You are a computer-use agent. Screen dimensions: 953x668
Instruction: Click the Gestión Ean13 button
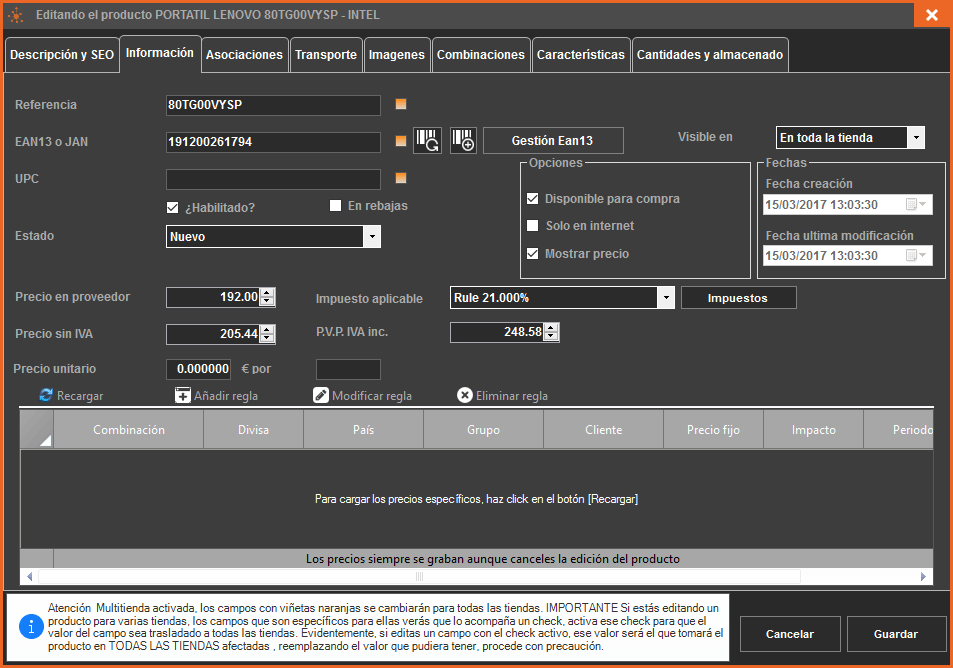552,141
